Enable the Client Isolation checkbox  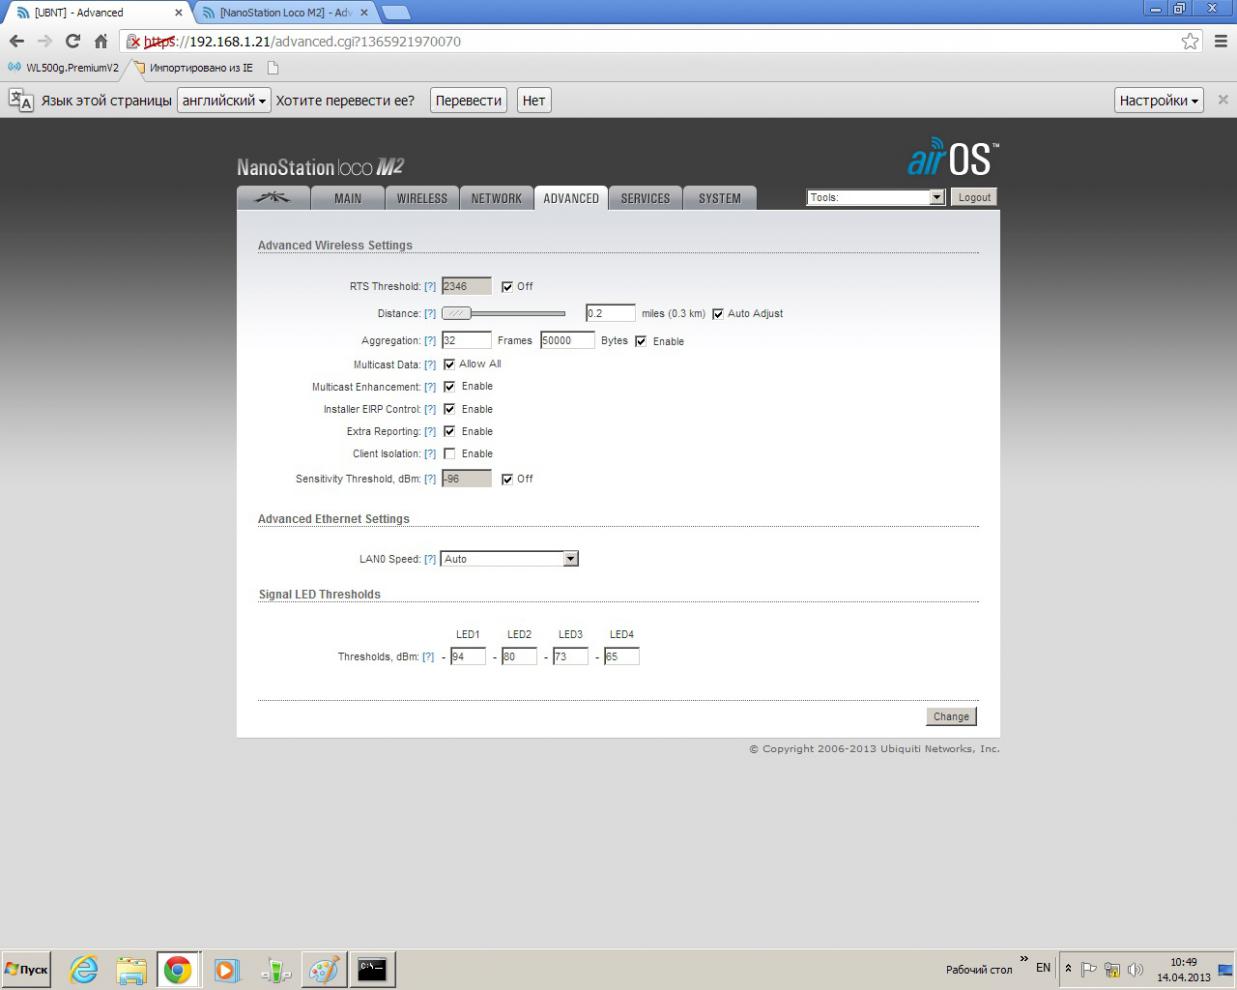(x=449, y=454)
